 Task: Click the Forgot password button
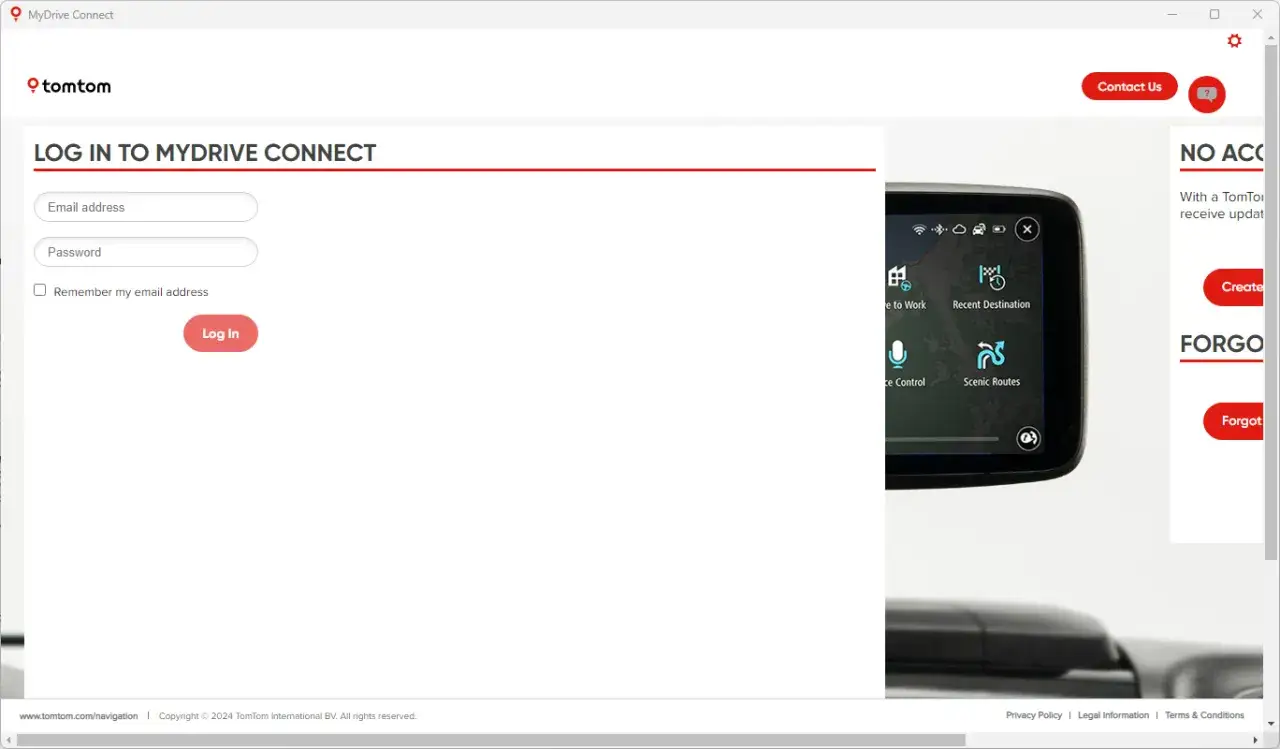pyautogui.click(x=1233, y=421)
